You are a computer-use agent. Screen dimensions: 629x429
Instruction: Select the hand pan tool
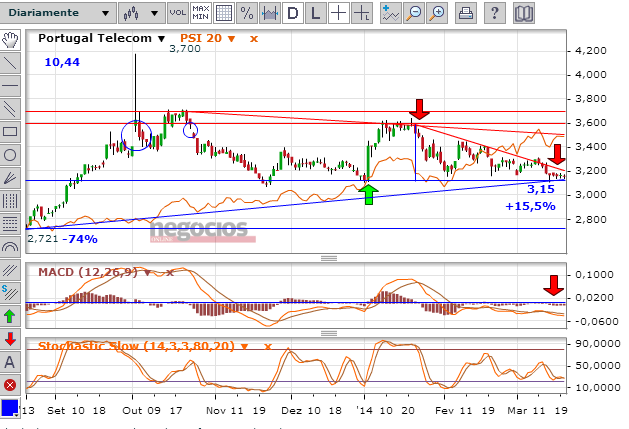(x=10, y=39)
